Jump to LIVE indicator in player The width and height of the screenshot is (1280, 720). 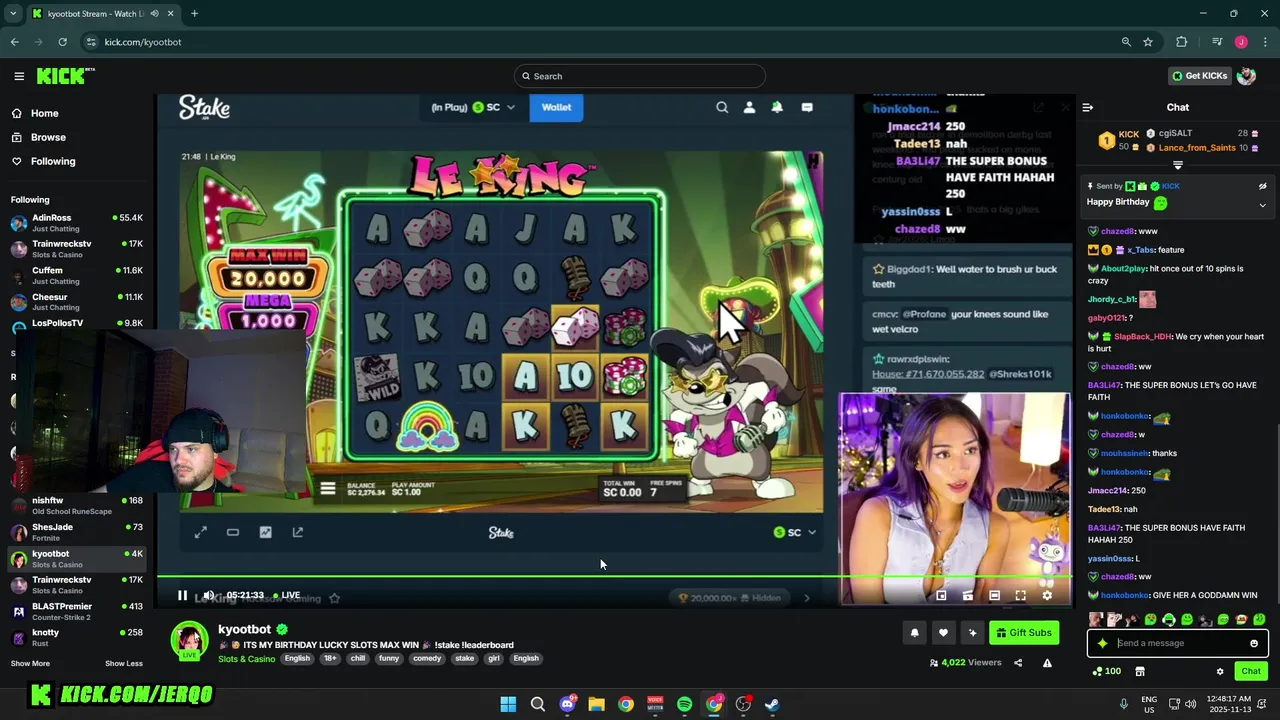pyautogui.click(x=287, y=595)
